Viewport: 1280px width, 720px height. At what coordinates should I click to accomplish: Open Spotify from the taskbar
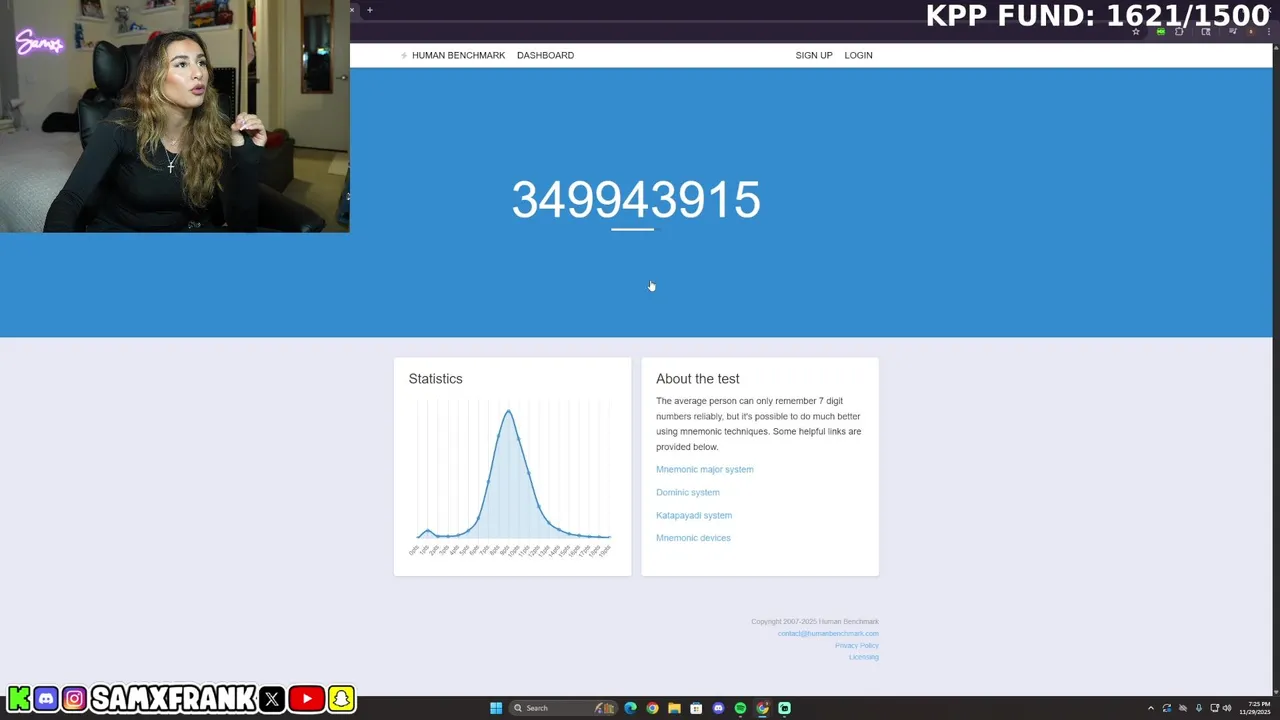[x=740, y=708]
